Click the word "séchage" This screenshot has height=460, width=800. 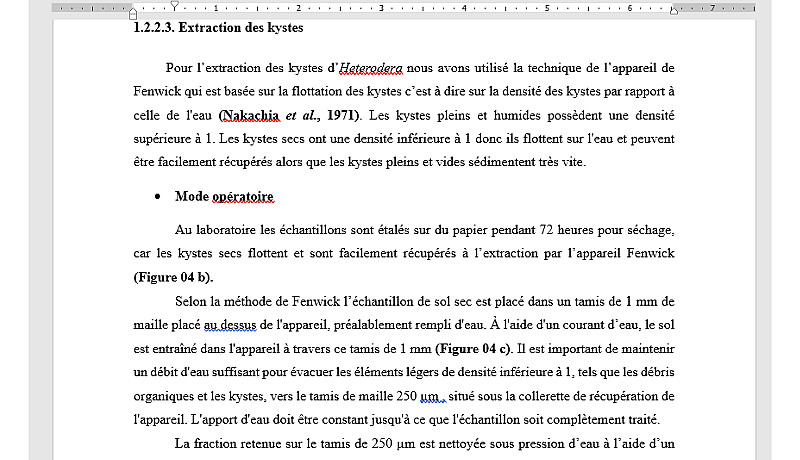tap(650, 230)
